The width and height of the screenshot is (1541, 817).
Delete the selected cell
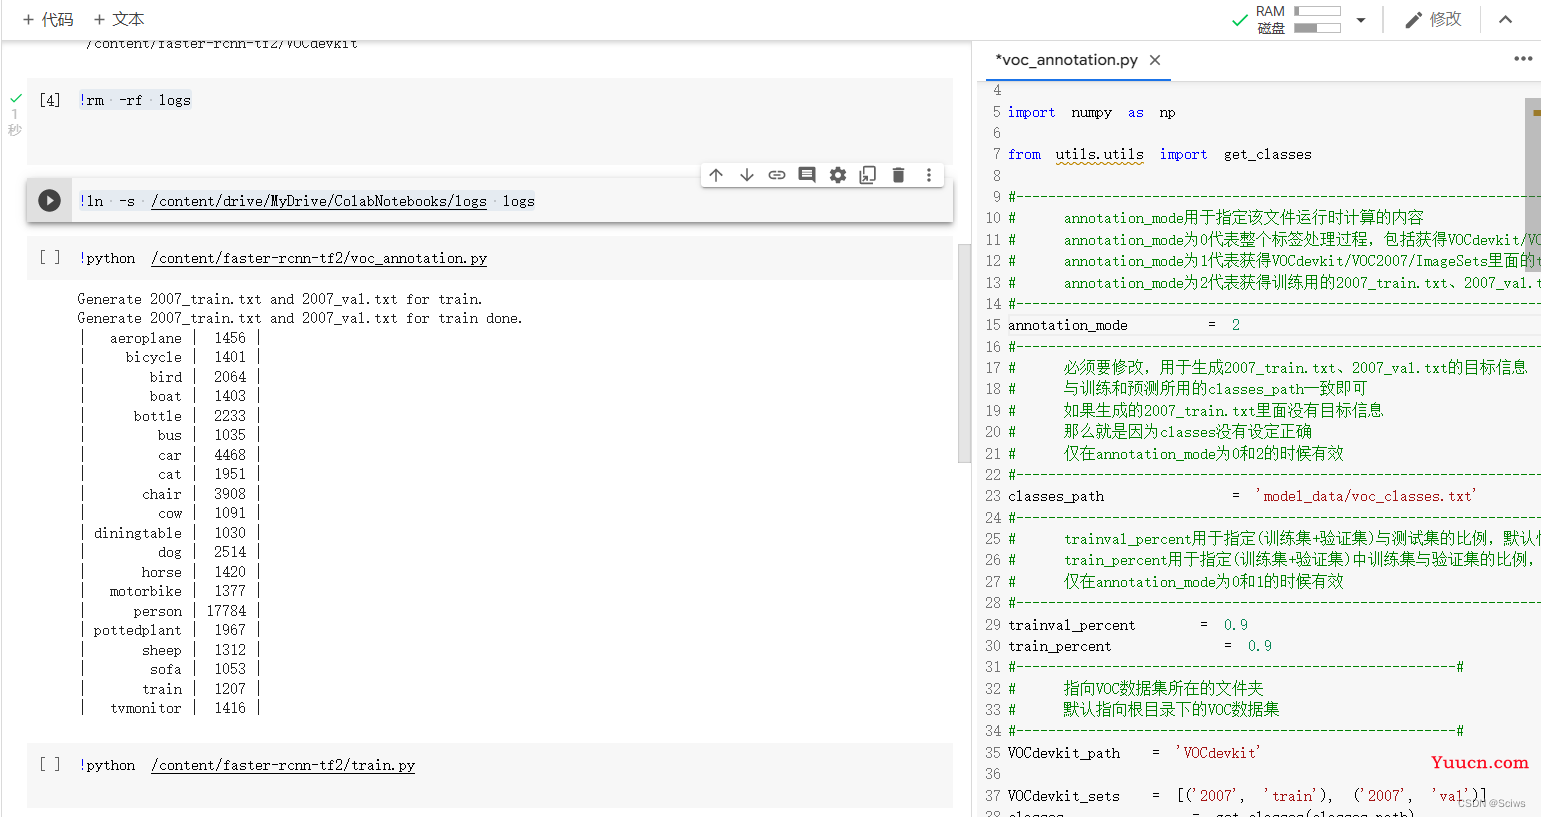click(898, 175)
